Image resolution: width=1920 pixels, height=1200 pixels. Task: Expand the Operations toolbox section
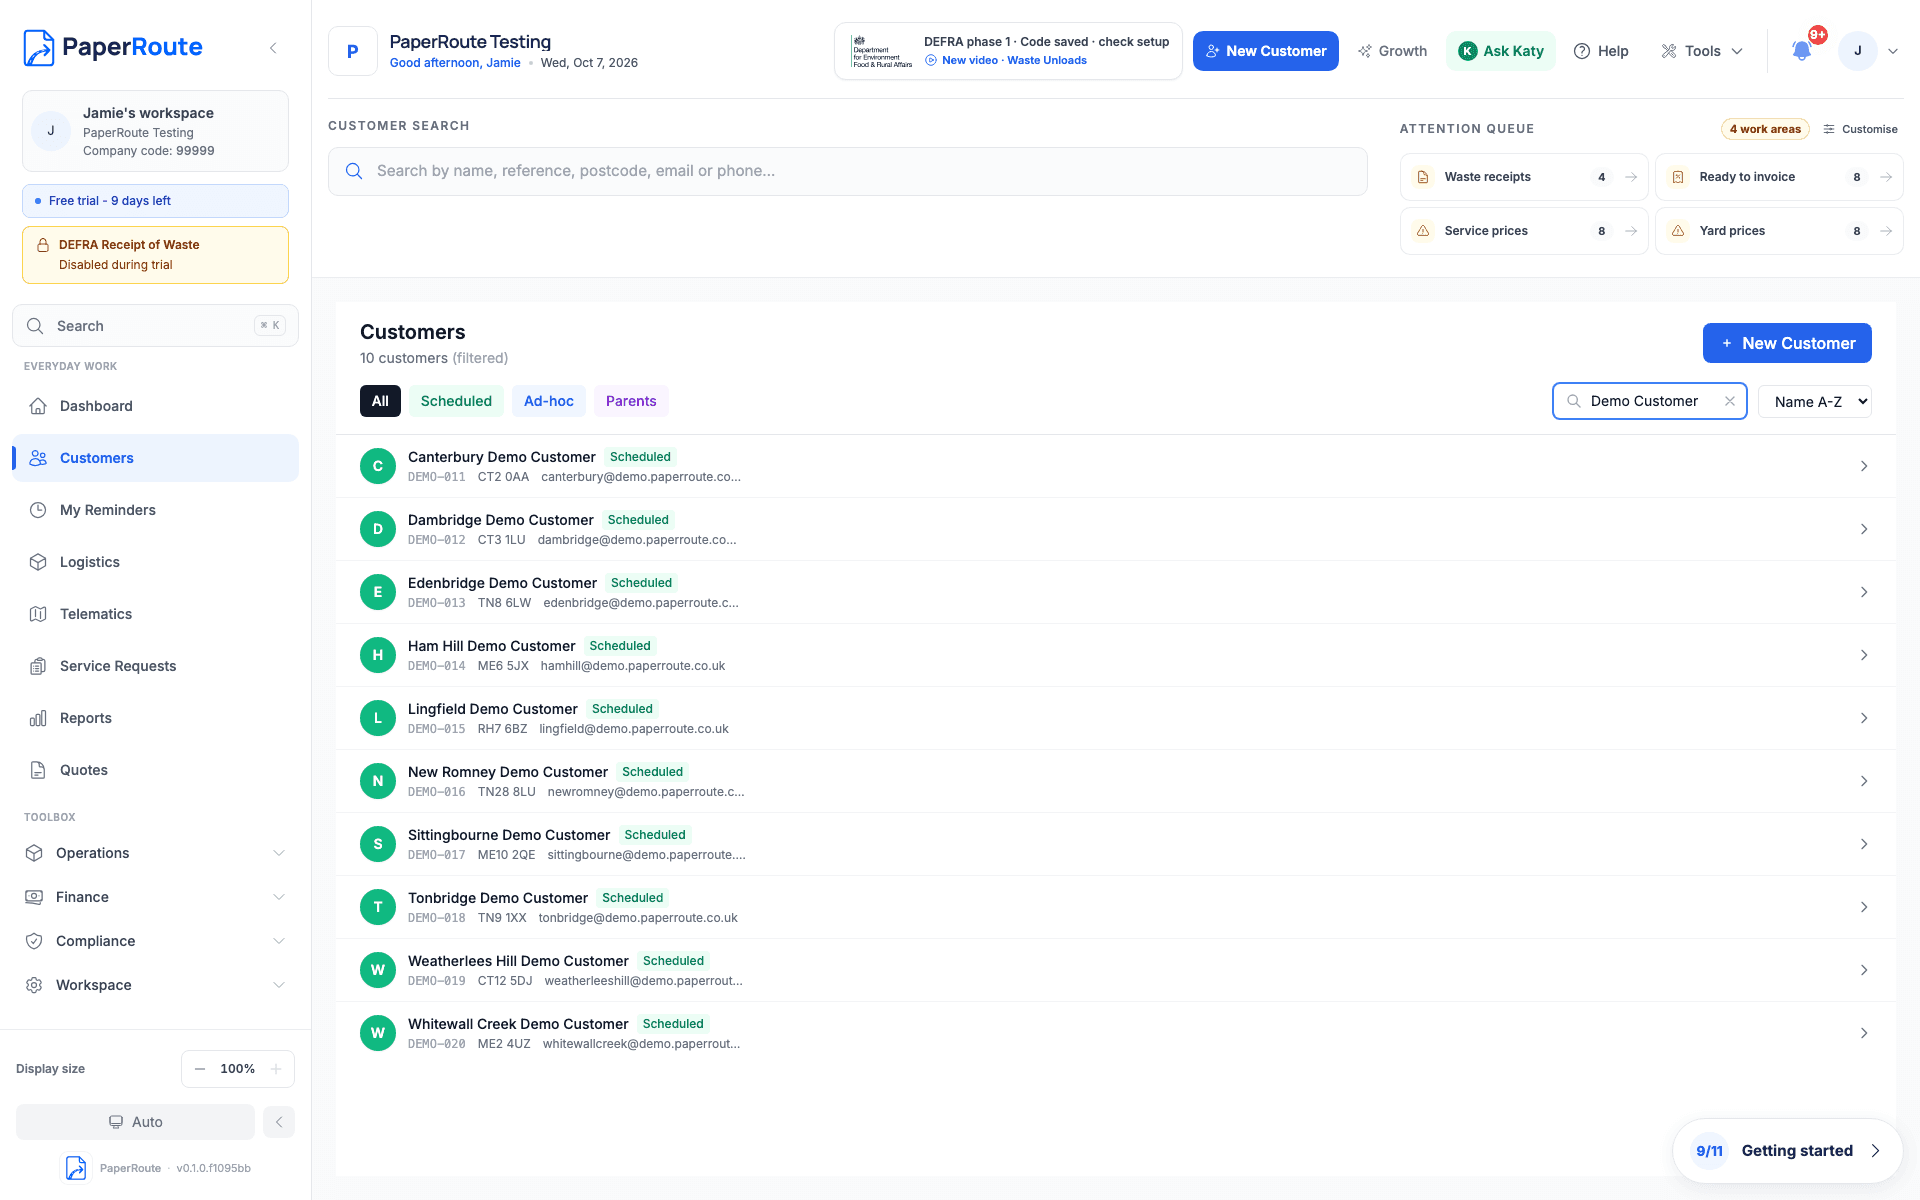tap(155, 853)
